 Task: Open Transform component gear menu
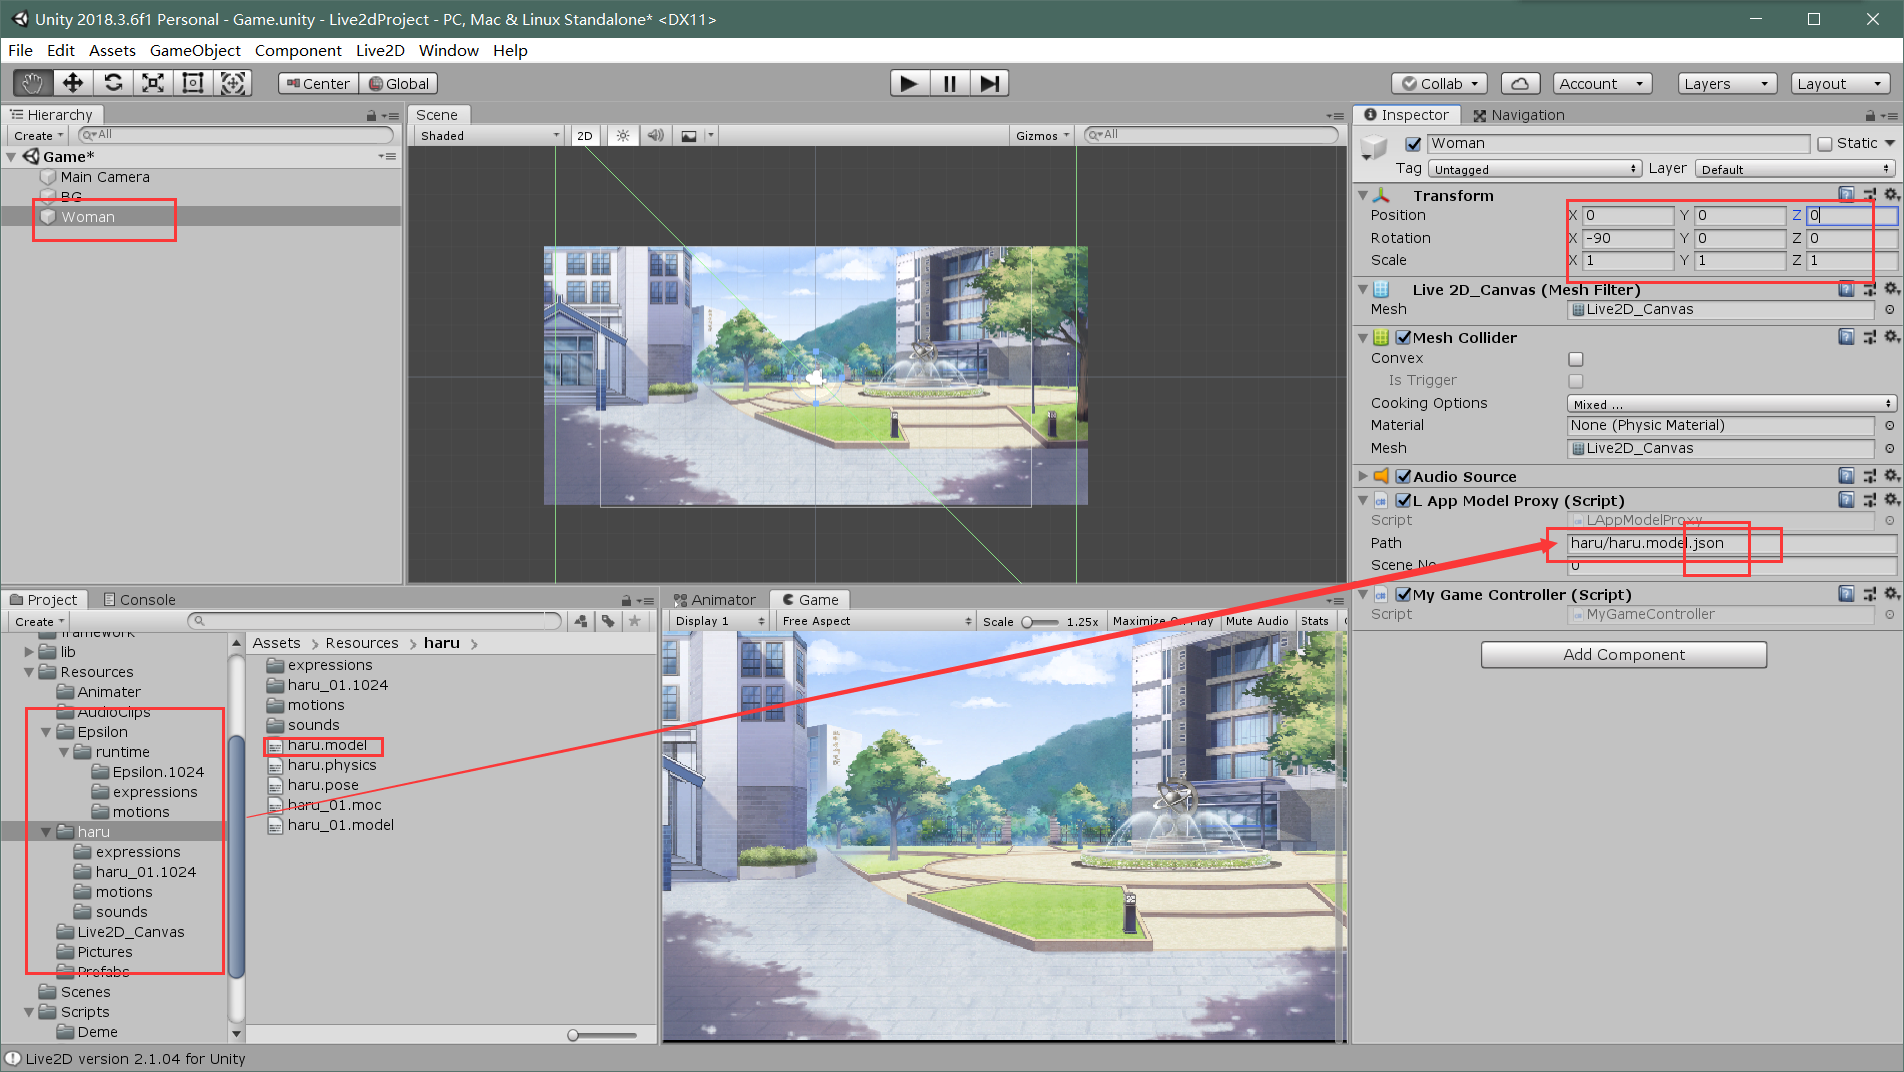[x=1891, y=195]
